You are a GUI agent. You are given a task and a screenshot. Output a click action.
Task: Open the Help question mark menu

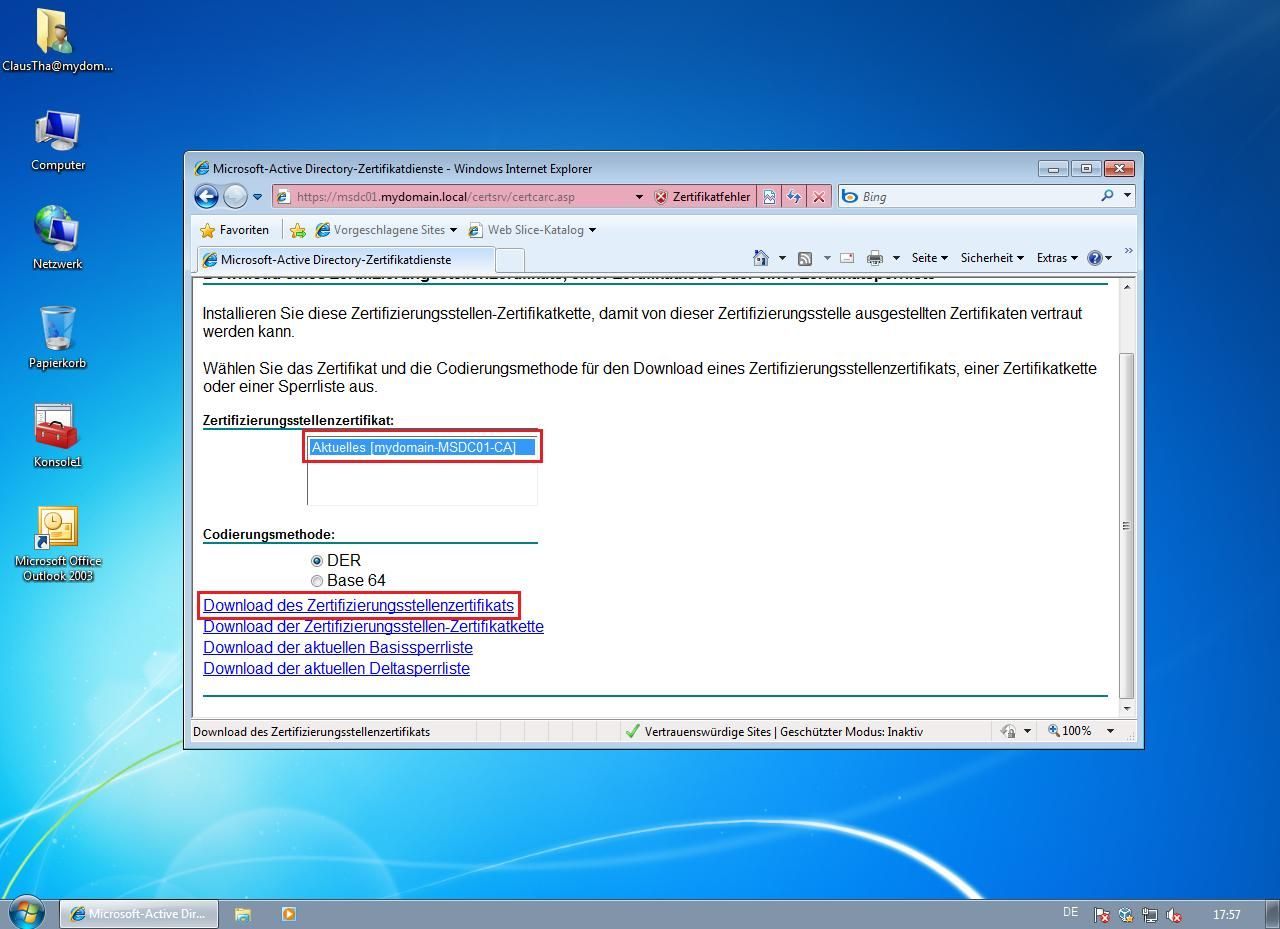point(1099,258)
